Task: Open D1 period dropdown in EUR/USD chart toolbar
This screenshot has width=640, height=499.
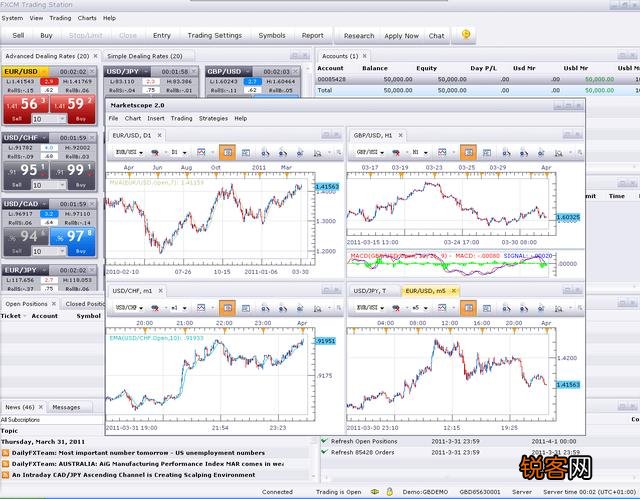Action: [184, 153]
